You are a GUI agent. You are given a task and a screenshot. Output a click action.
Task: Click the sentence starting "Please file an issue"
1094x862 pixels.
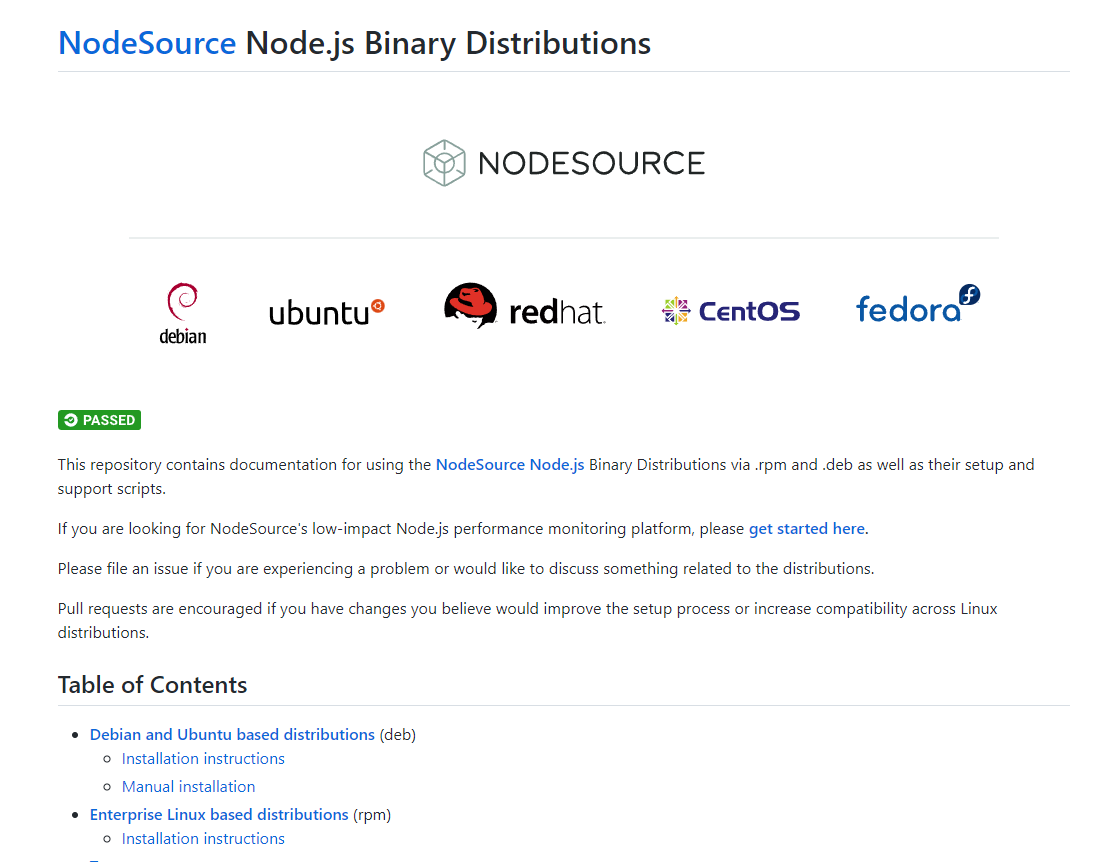[465, 569]
